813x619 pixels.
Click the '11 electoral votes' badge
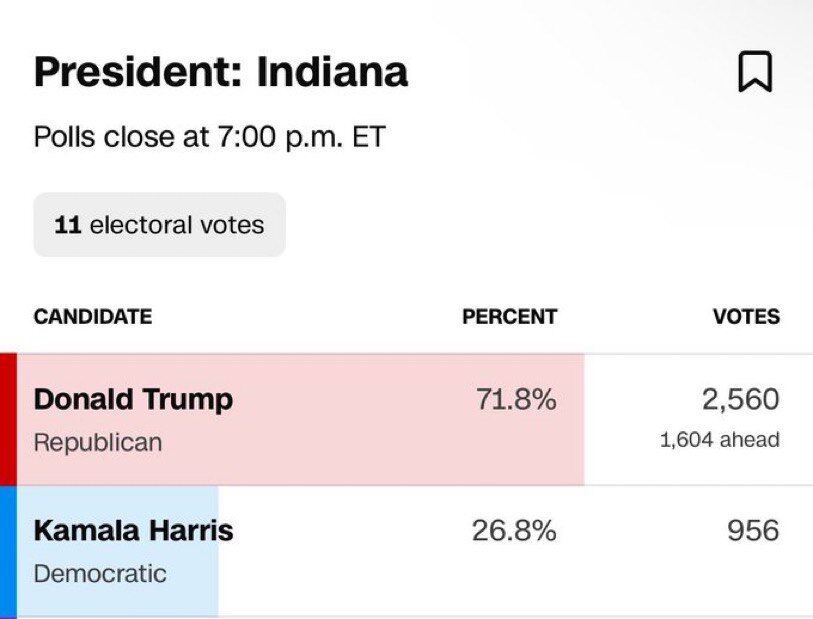[x=160, y=225]
